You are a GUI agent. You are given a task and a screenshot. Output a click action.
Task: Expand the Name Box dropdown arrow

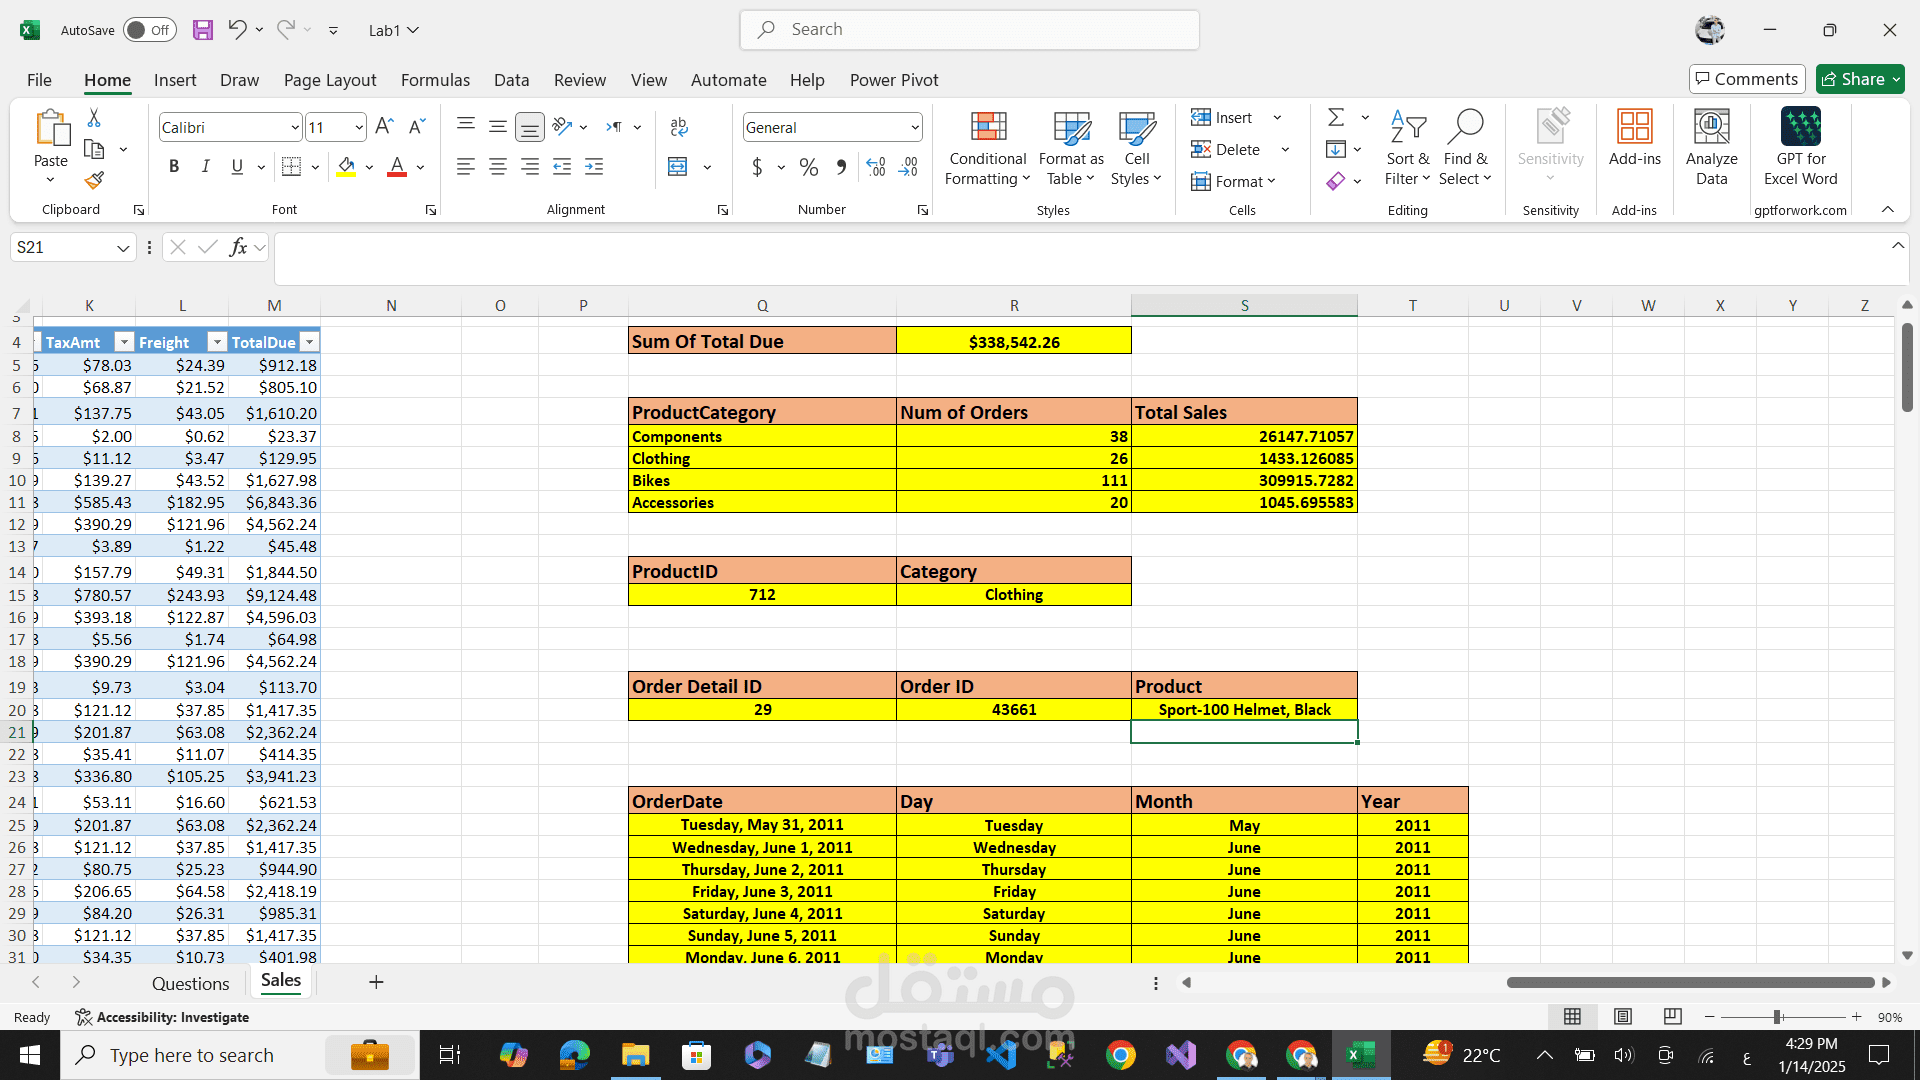coord(123,248)
